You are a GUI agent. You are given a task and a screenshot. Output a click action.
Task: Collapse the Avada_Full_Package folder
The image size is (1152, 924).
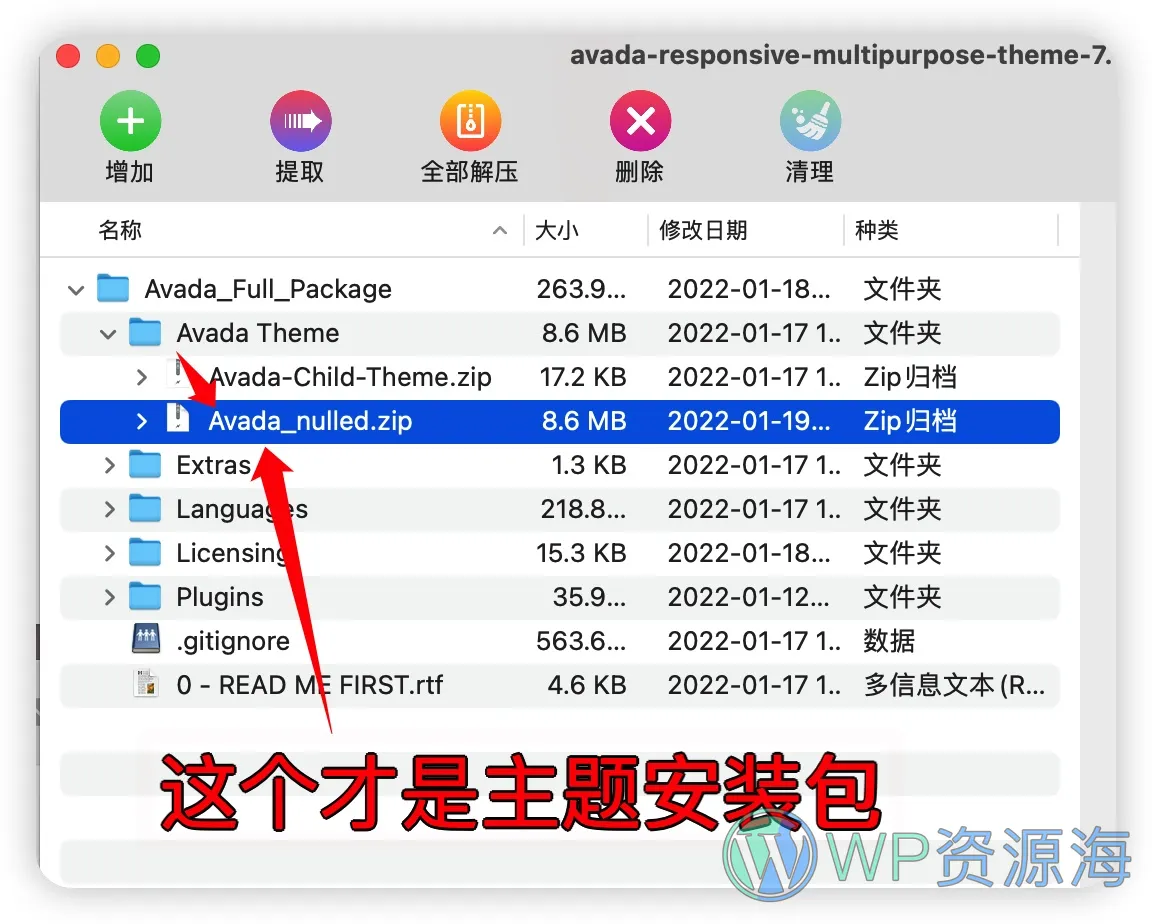tap(76, 290)
